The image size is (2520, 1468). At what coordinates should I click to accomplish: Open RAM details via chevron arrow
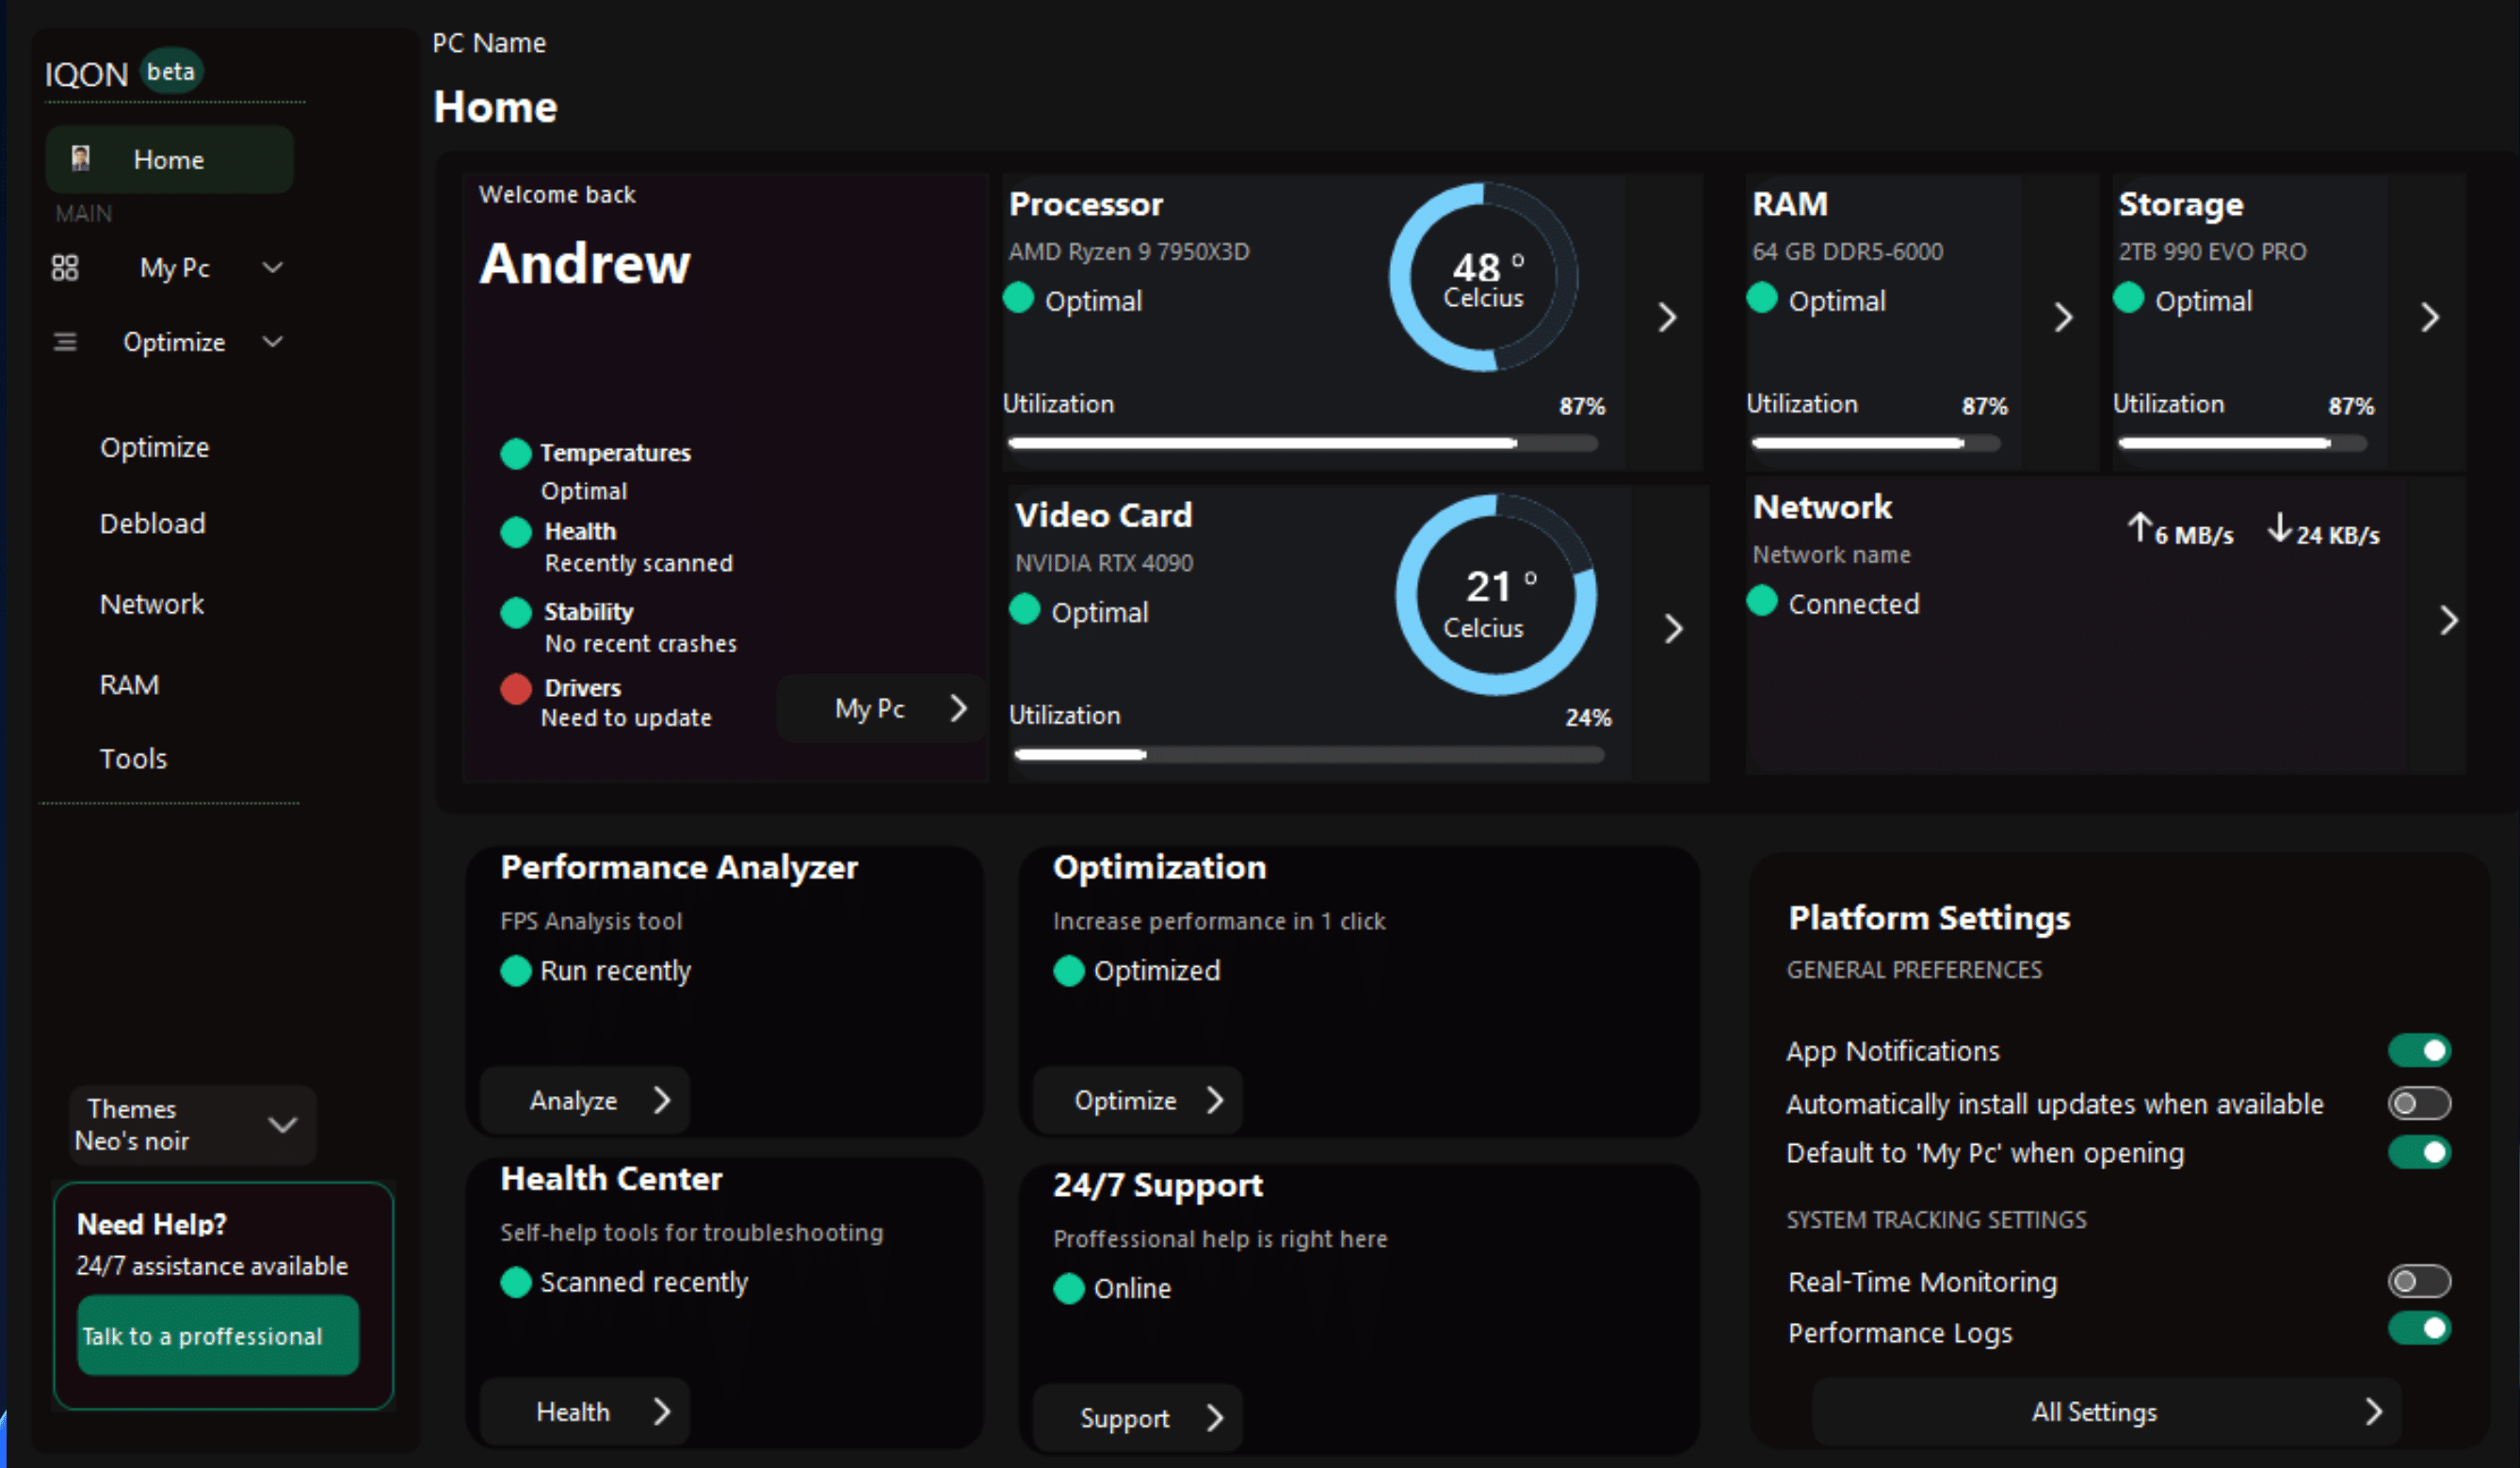(x=2063, y=317)
